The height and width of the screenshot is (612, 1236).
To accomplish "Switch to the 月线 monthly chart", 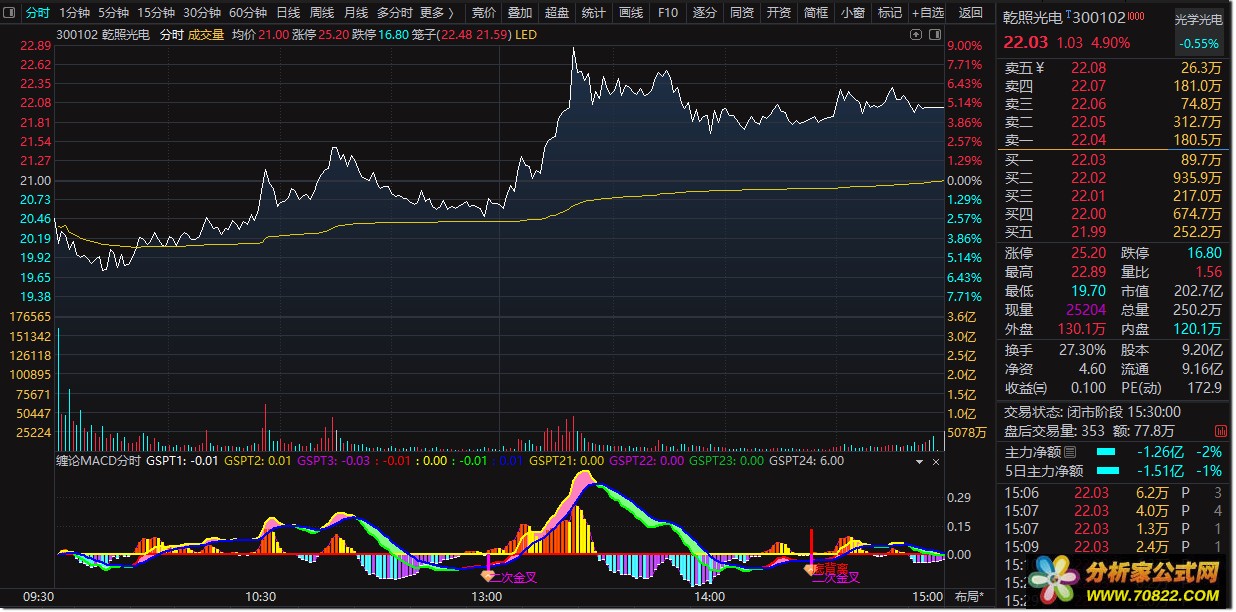I will (x=355, y=13).
